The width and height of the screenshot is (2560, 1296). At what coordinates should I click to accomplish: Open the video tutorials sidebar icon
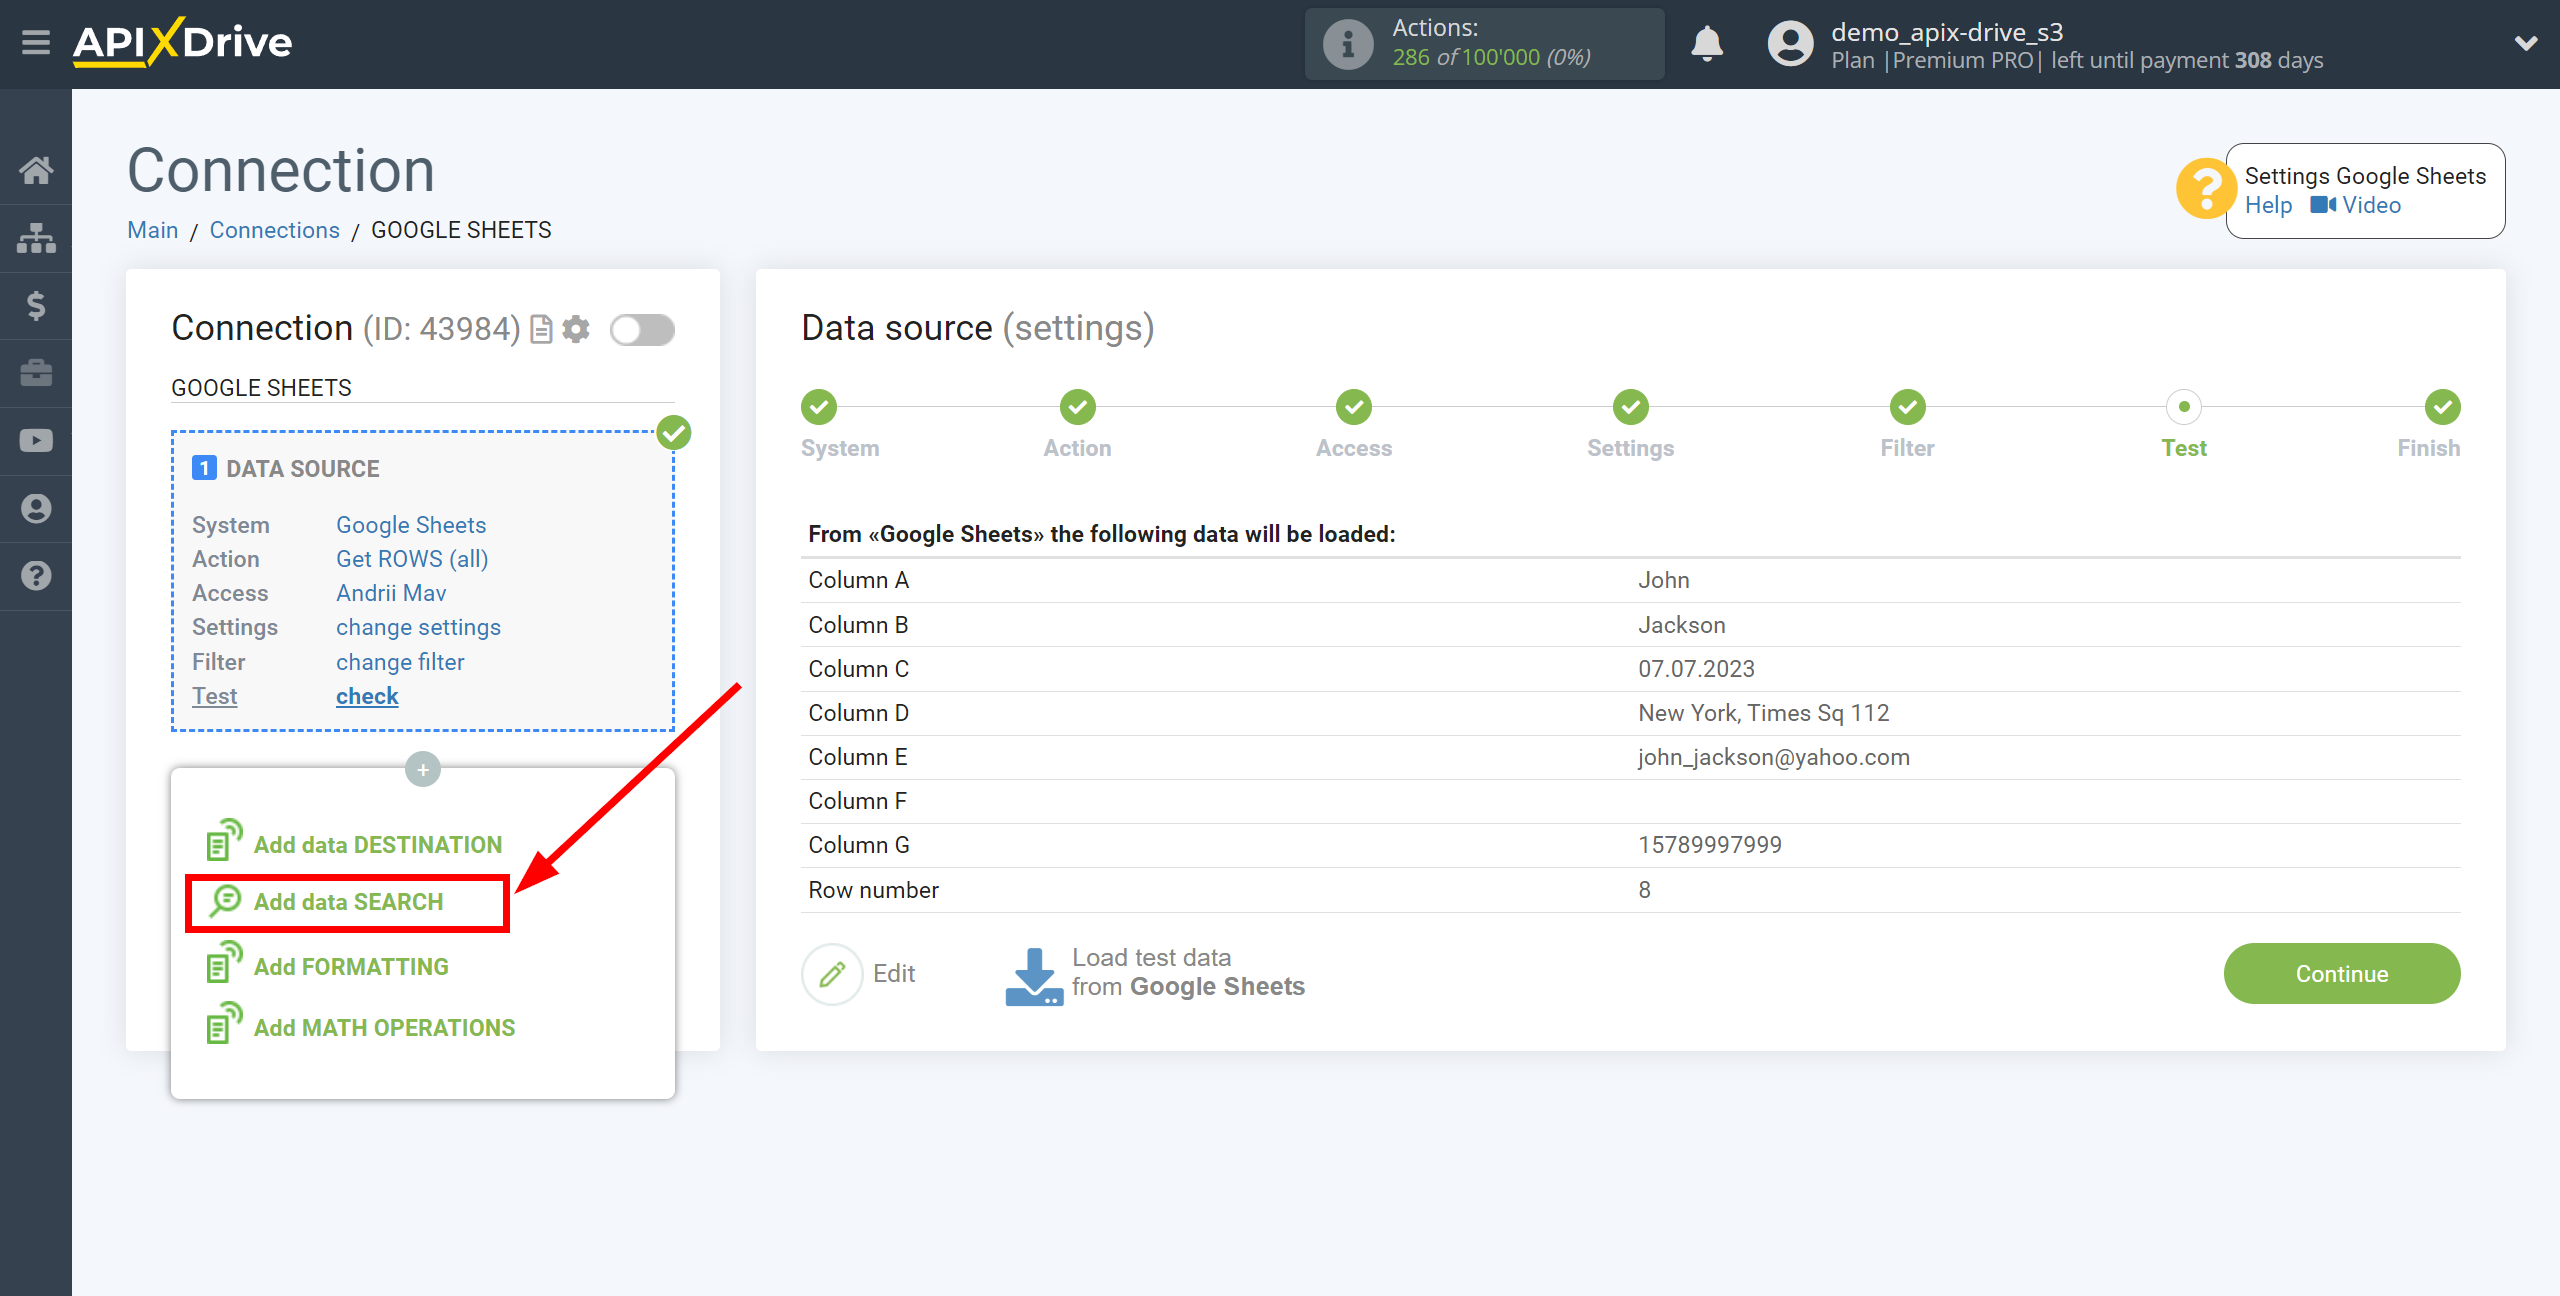pos(36,441)
